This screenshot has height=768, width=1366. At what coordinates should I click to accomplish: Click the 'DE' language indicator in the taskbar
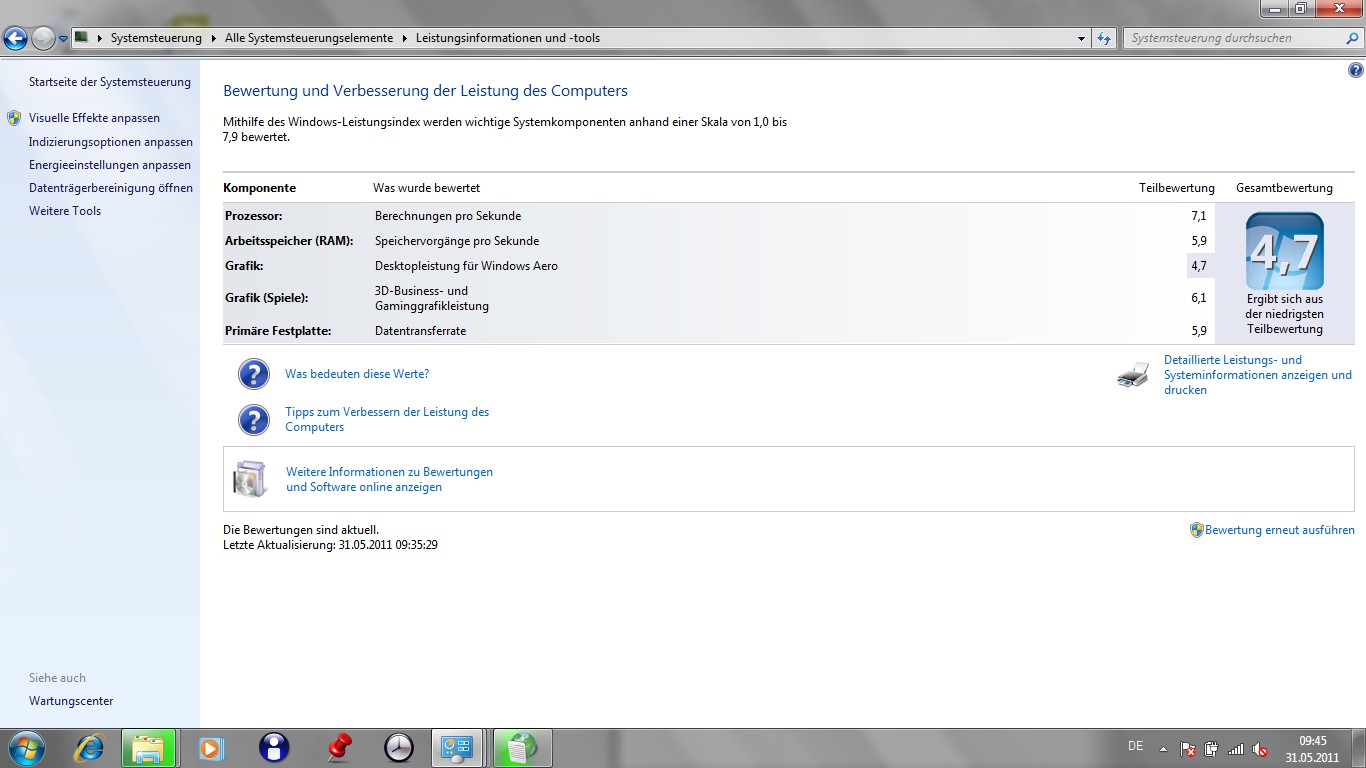click(x=1135, y=746)
